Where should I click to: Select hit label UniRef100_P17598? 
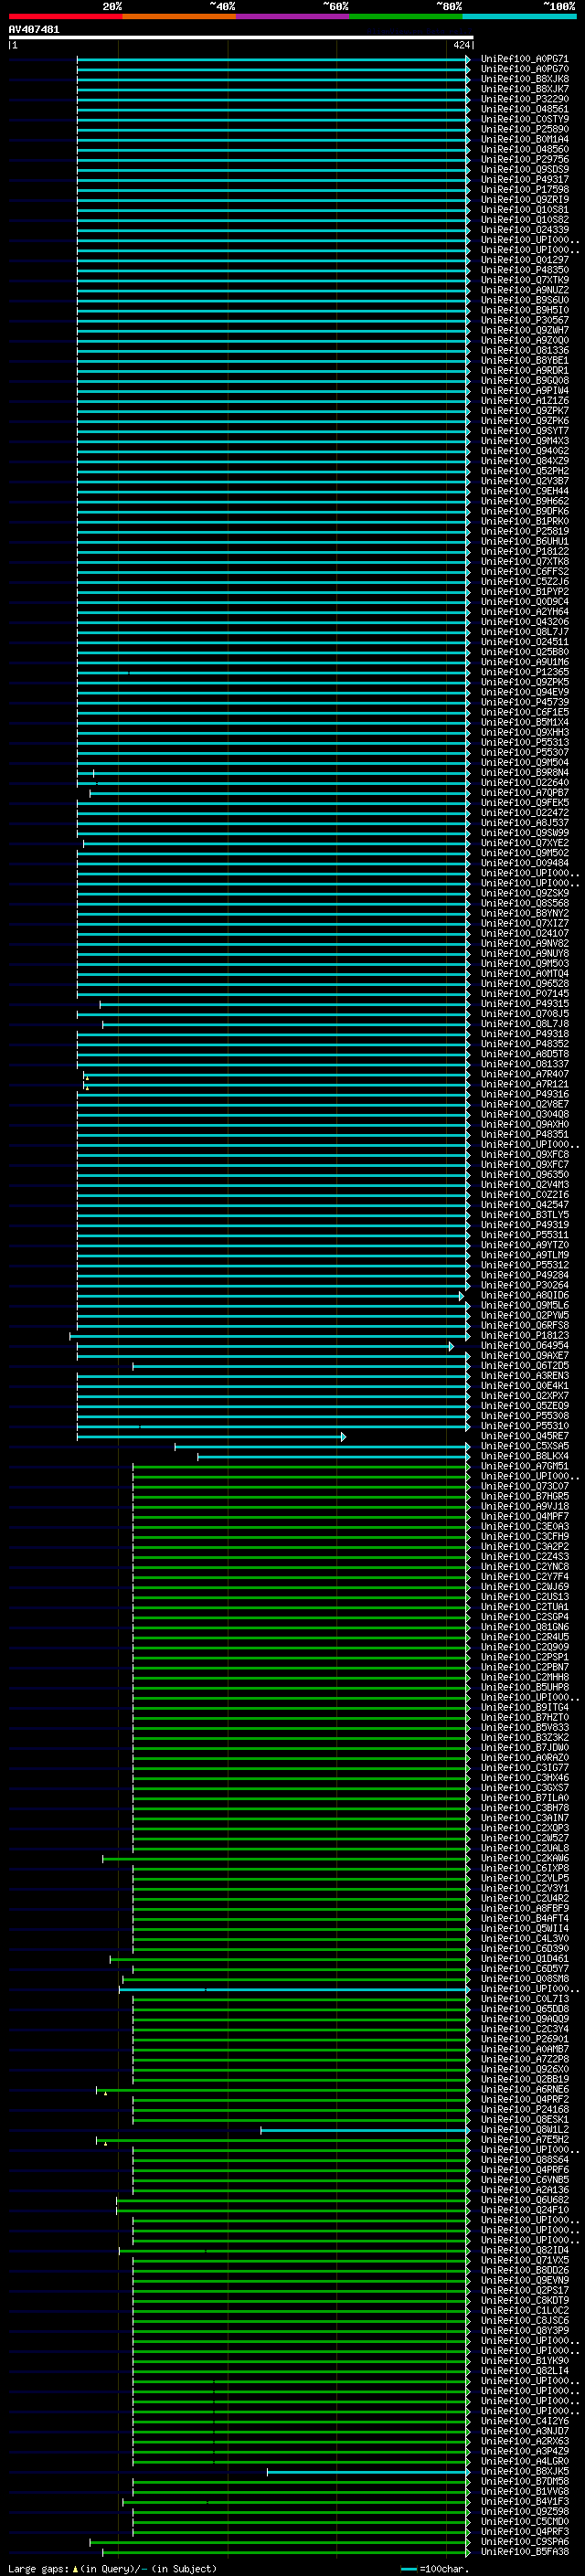point(525,189)
